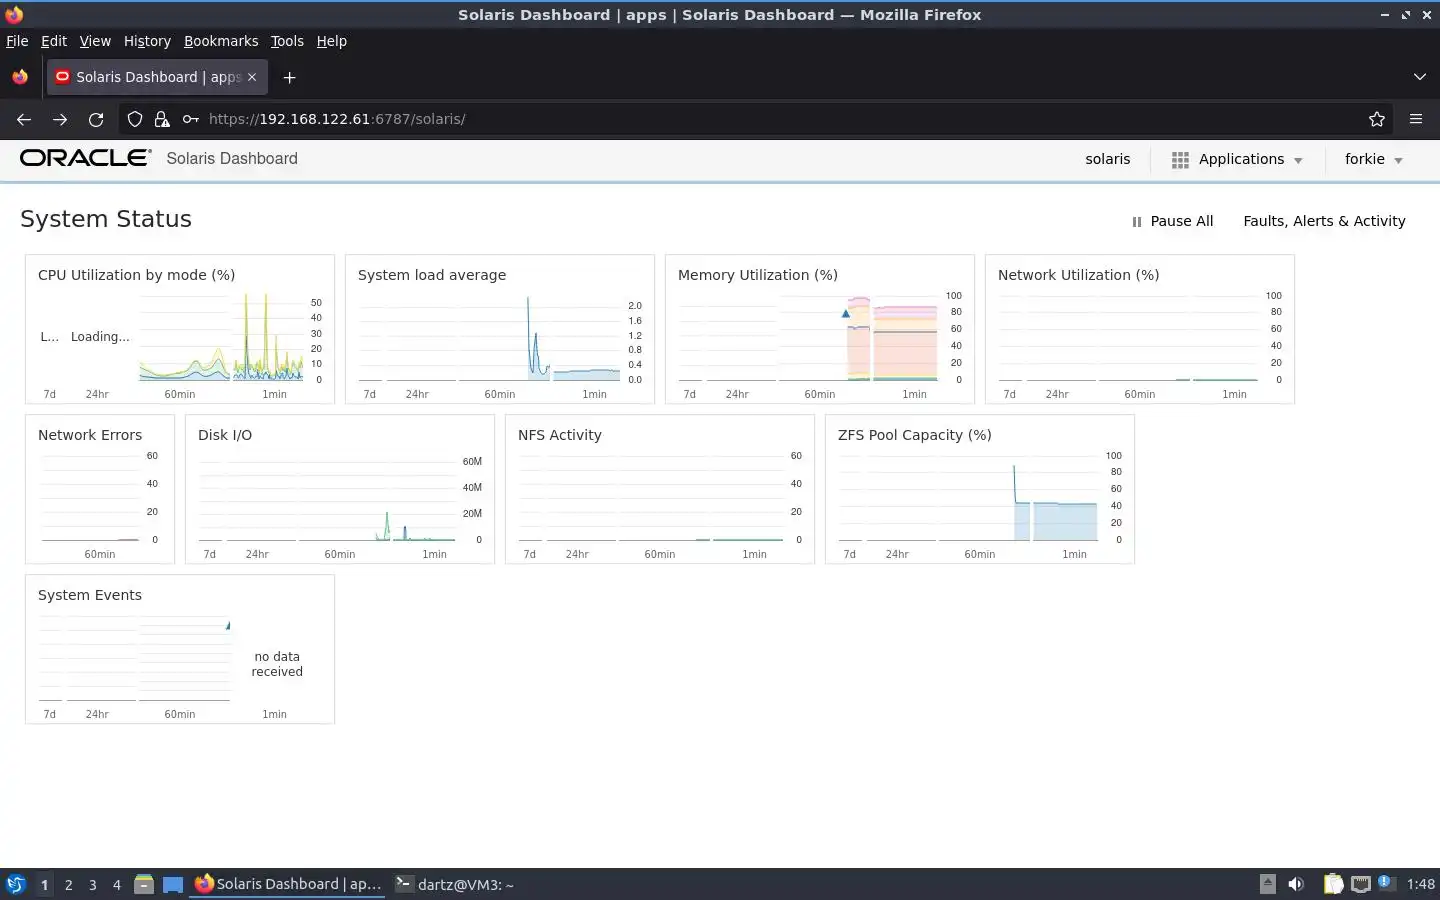The height and width of the screenshot is (900, 1440).
Task: Click the volume speaker icon in system tray
Action: click(1296, 884)
